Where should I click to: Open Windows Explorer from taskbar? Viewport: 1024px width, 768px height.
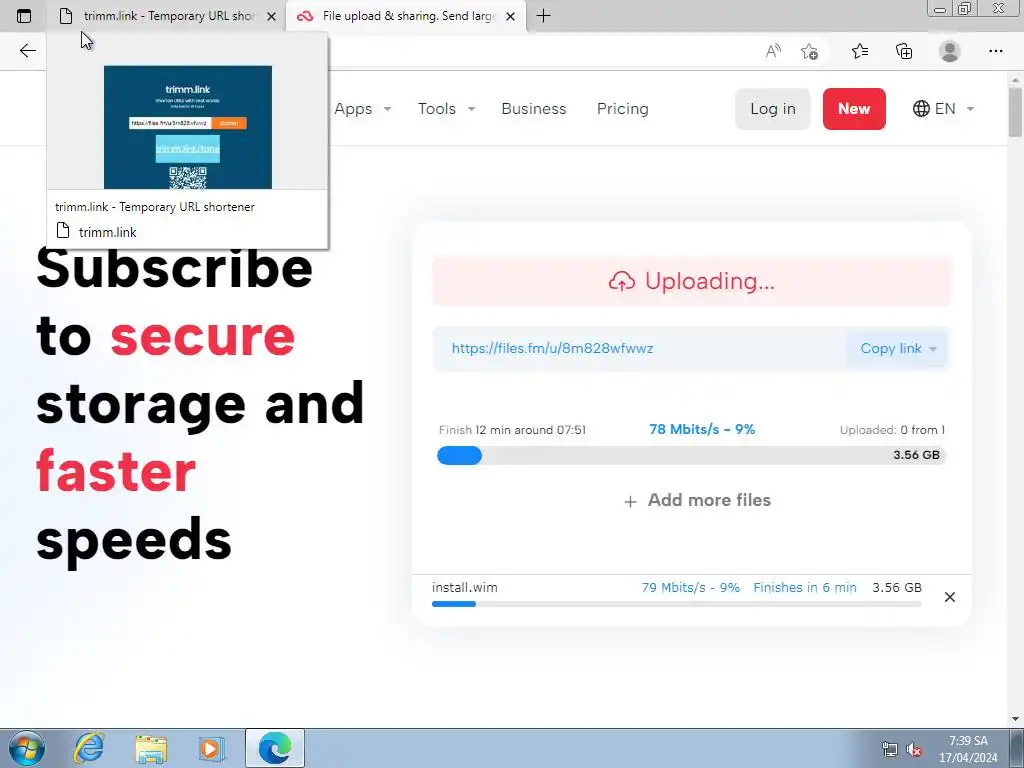[152, 748]
